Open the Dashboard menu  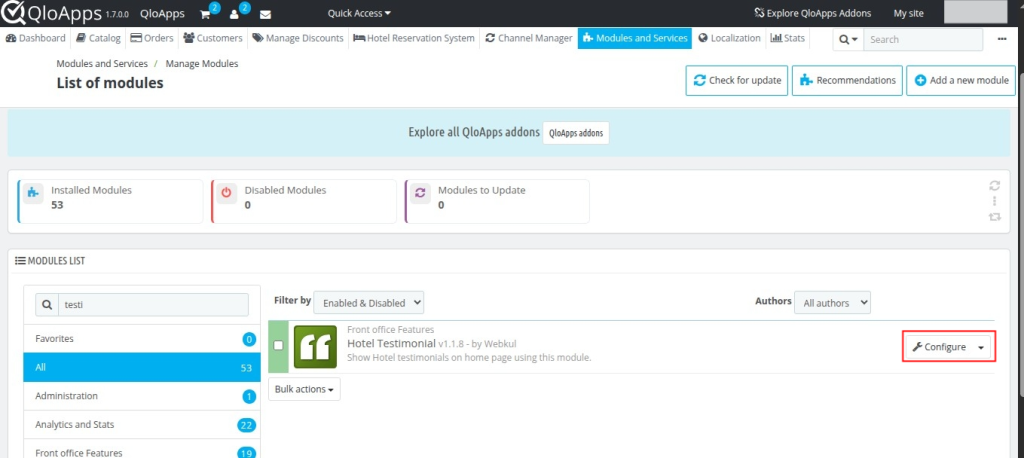pyautogui.click(x=35, y=38)
